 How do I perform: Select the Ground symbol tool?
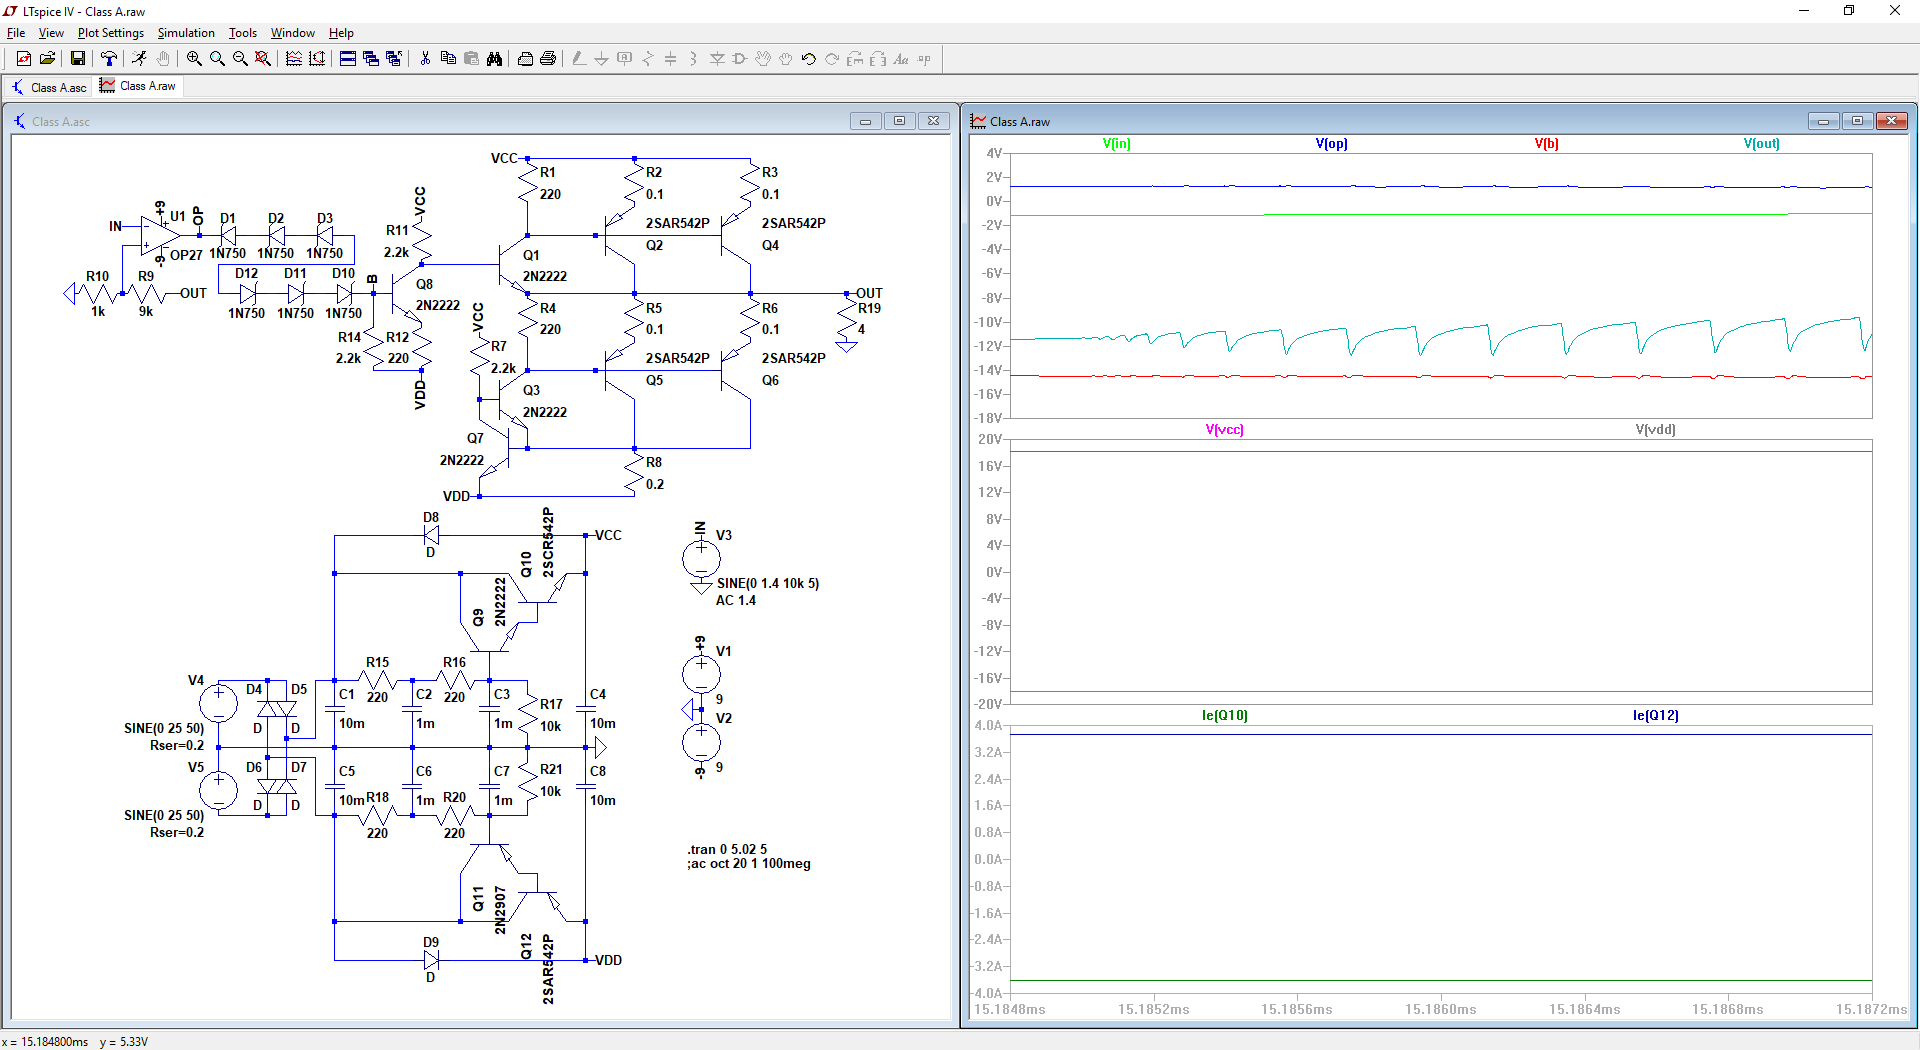pos(601,59)
